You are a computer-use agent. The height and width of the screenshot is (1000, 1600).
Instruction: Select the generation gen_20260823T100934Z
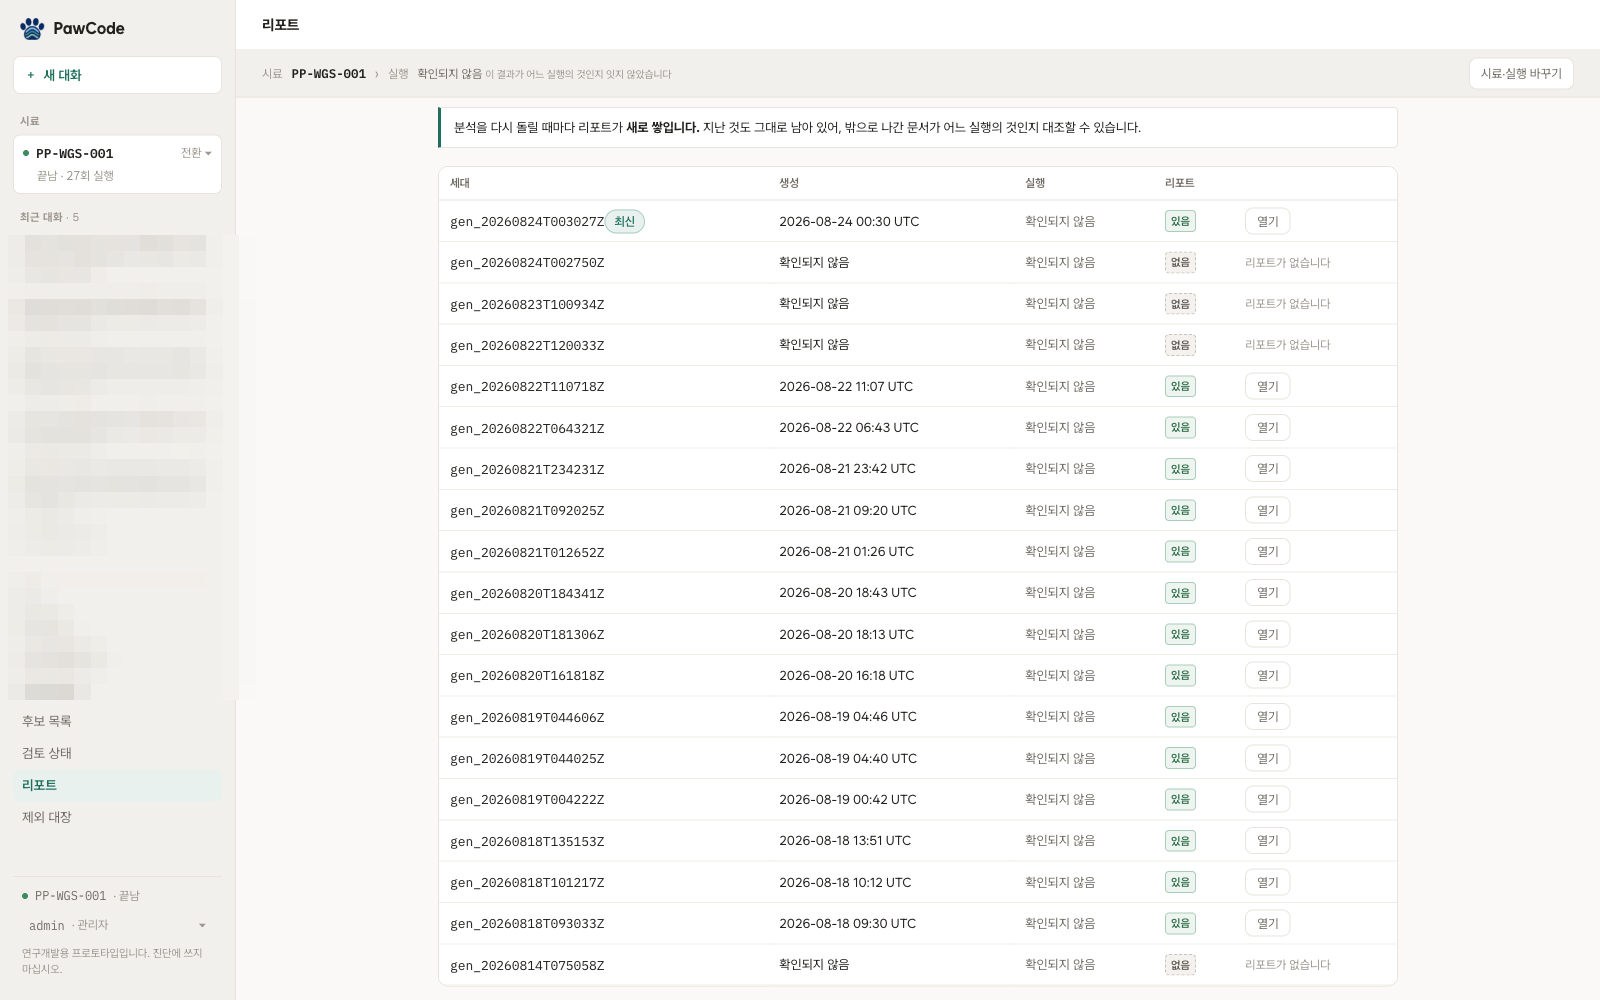pyautogui.click(x=527, y=304)
